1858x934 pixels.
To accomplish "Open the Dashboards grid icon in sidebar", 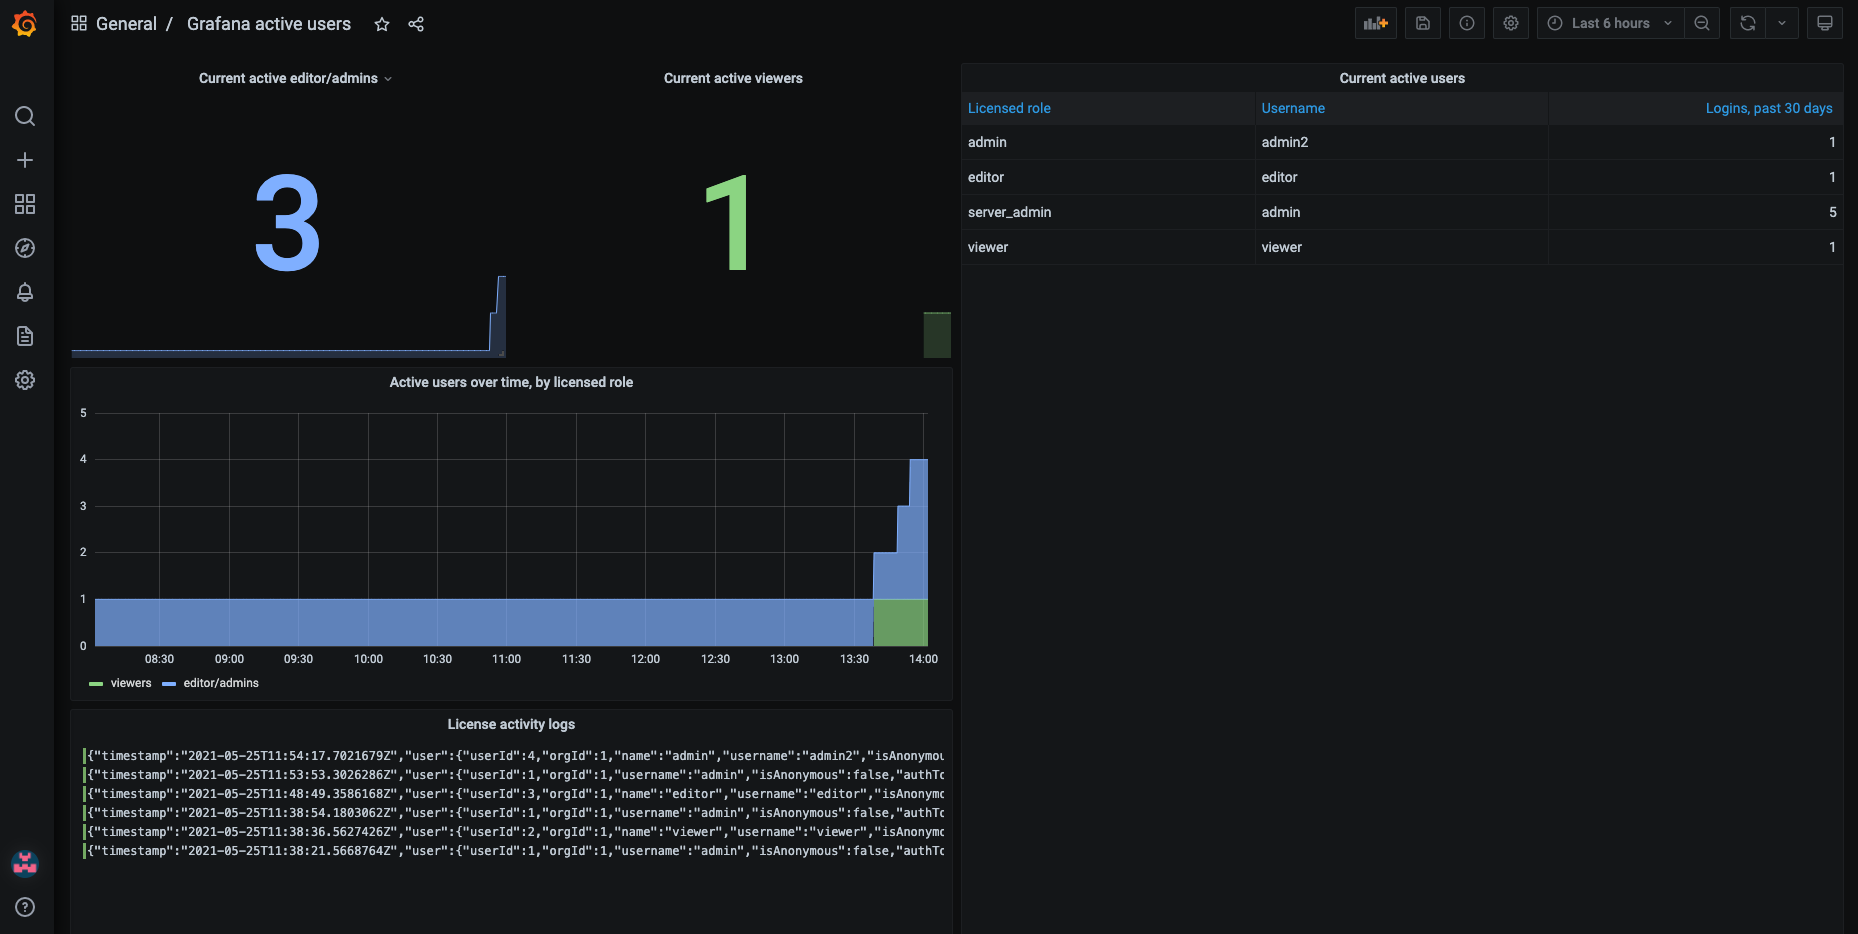I will tap(25, 204).
